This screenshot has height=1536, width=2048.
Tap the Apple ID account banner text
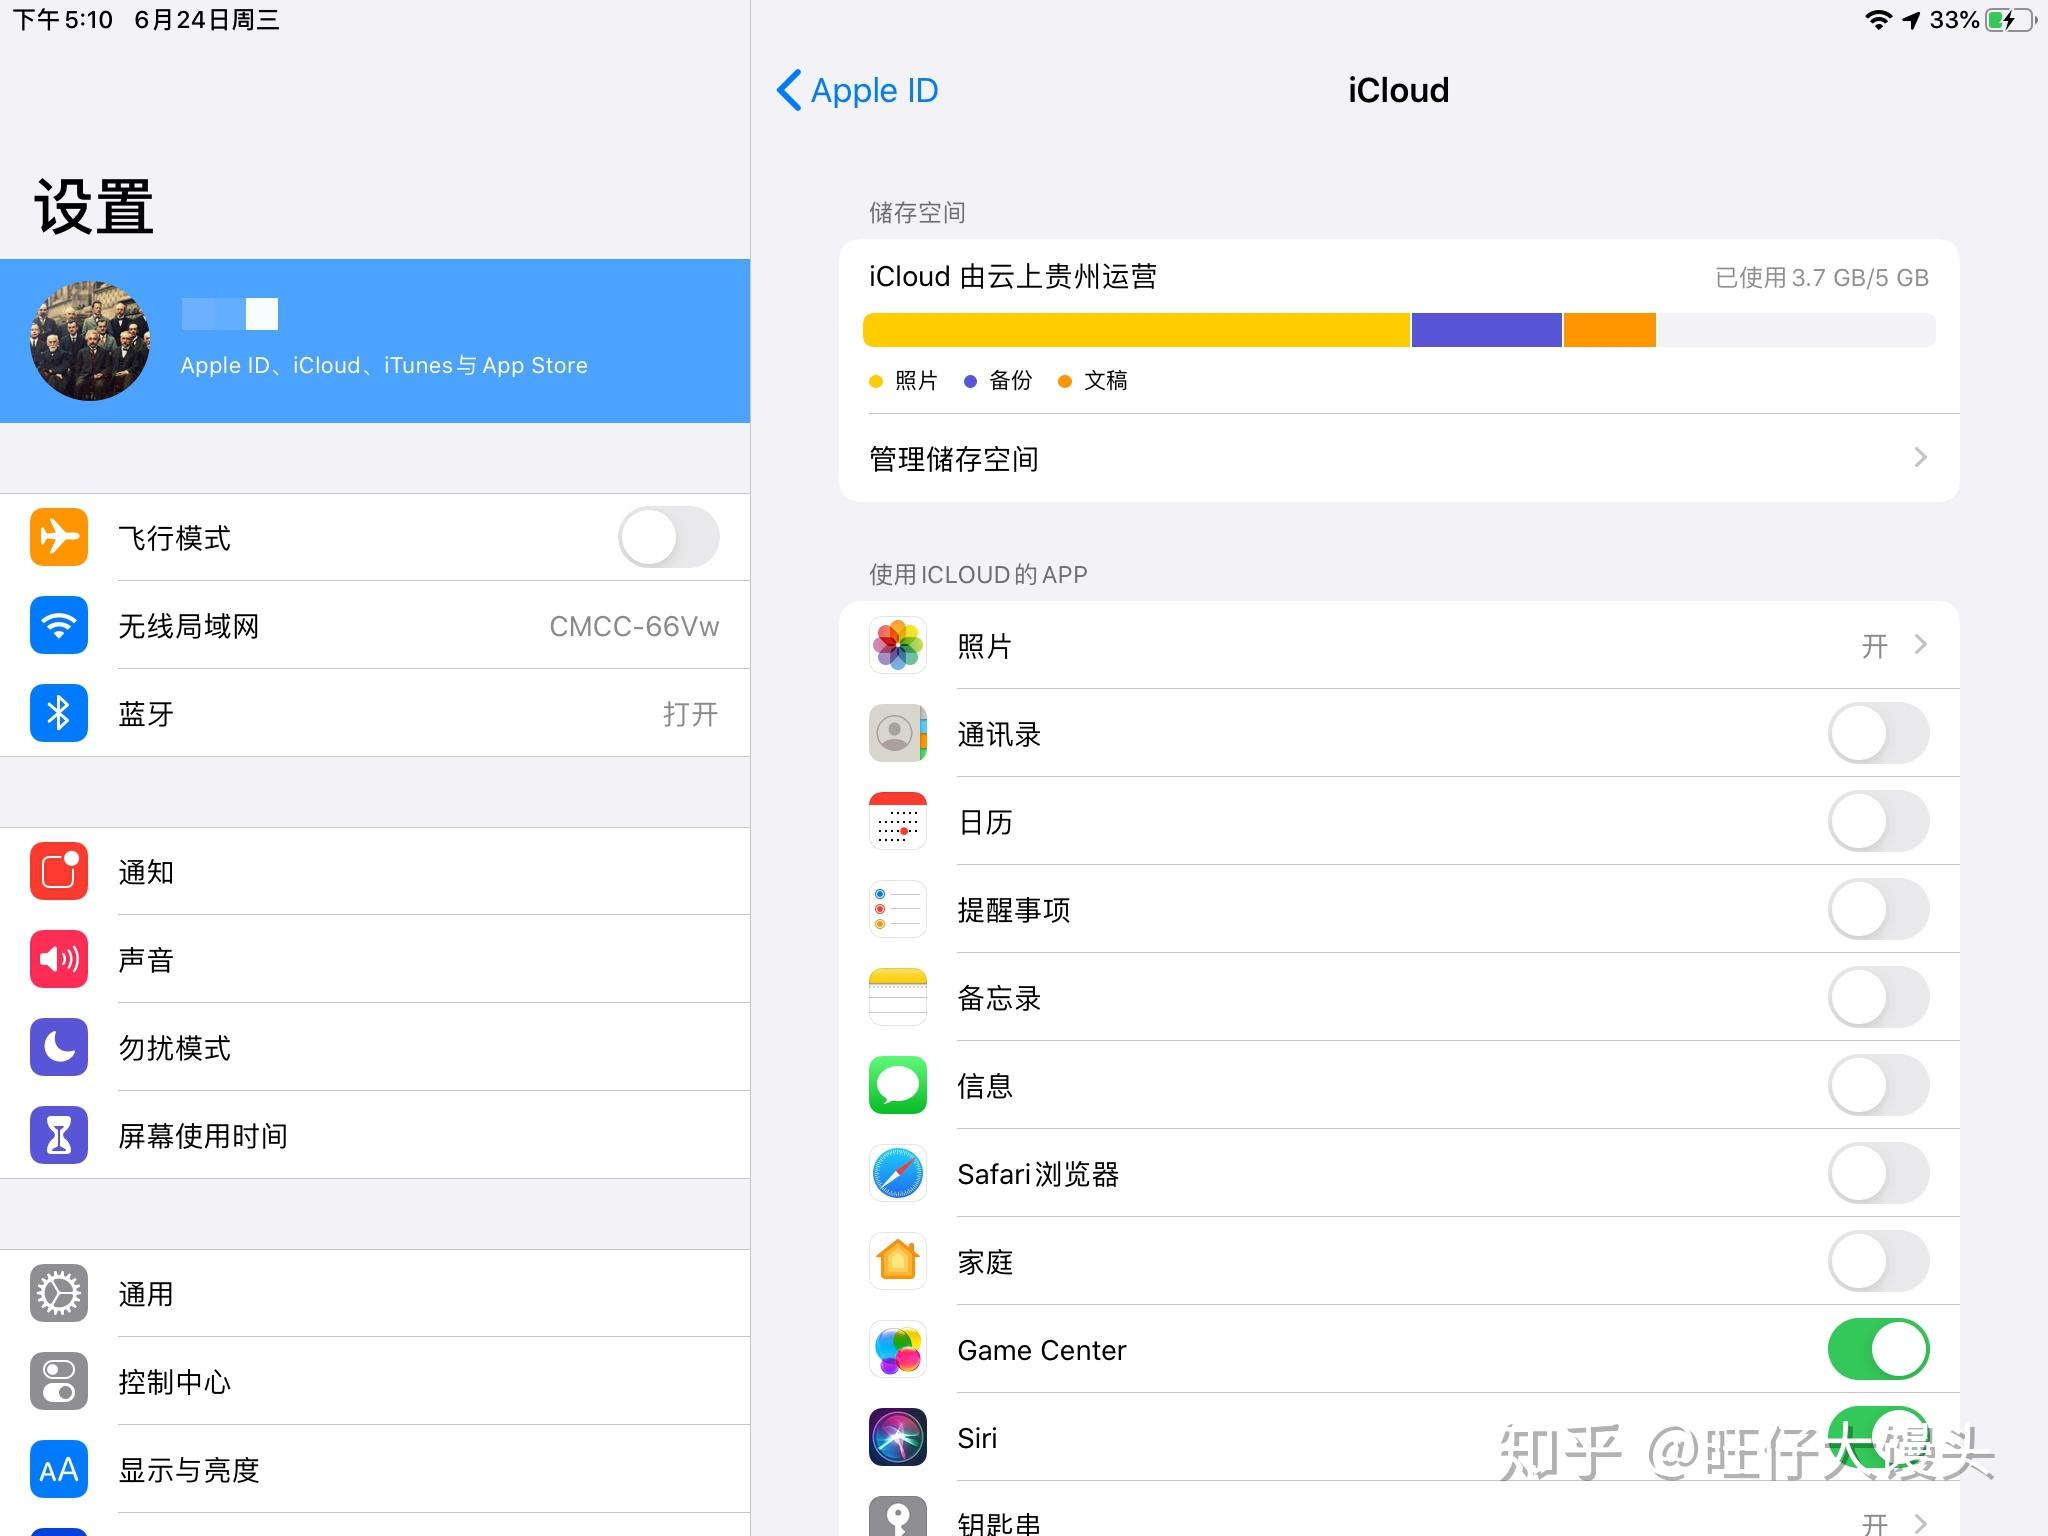click(384, 366)
